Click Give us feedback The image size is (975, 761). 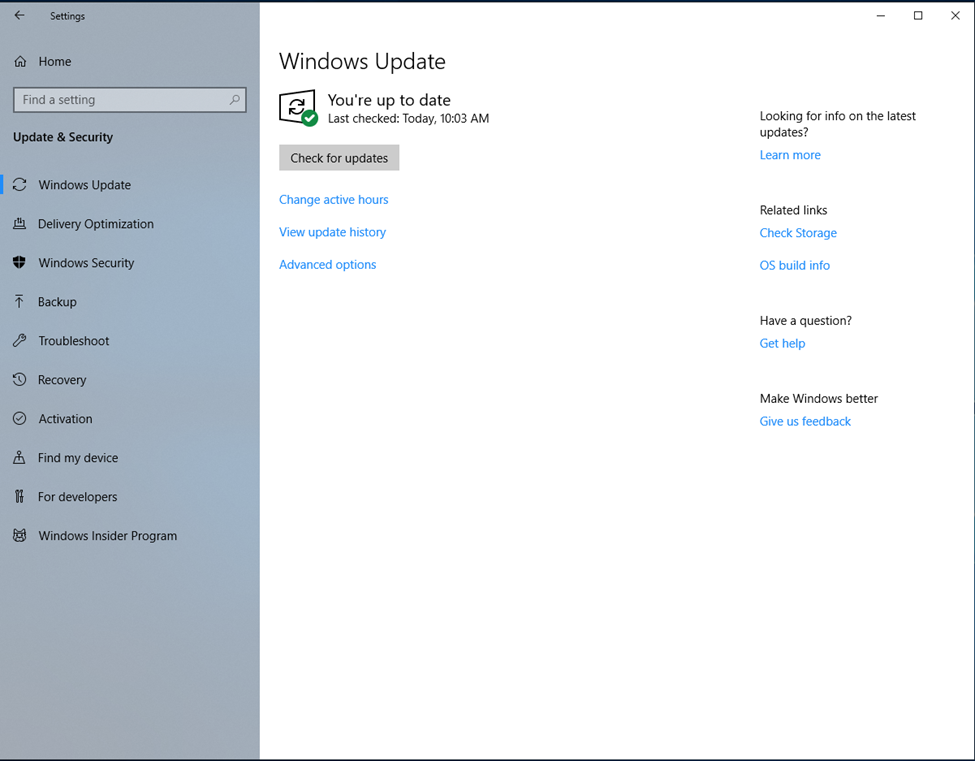click(805, 421)
